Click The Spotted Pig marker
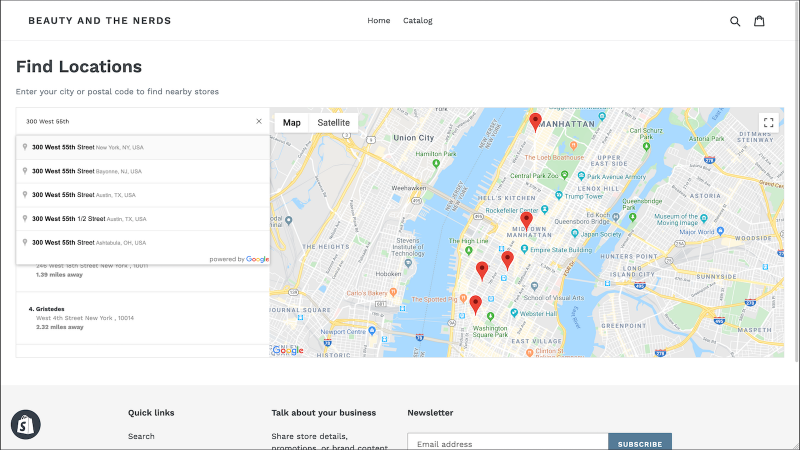The image size is (800, 450). [x=463, y=298]
